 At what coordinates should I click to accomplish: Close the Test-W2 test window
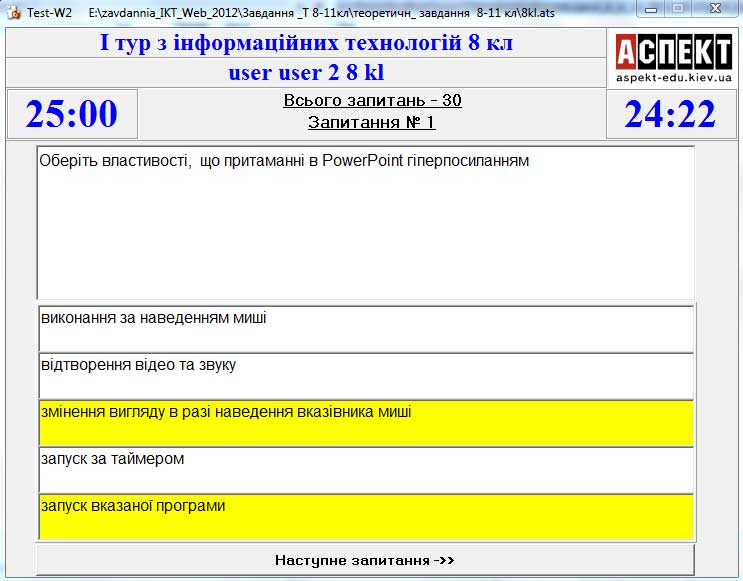pyautogui.click(x=715, y=9)
